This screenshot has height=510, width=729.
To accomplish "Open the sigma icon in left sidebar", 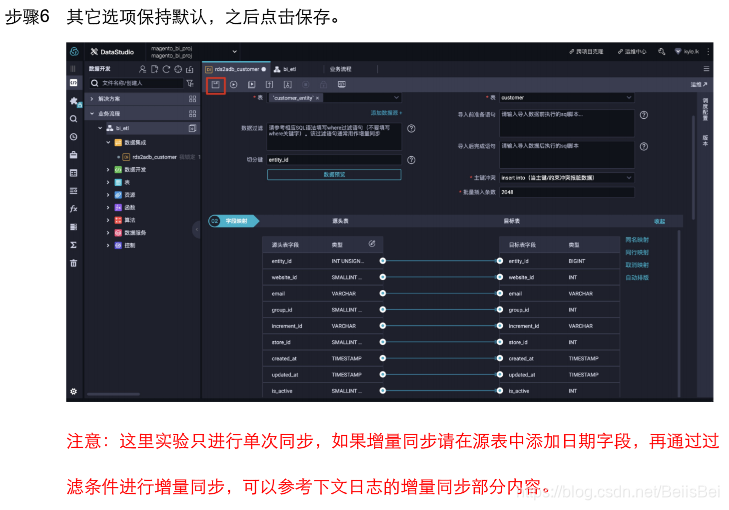I will [73, 245].
